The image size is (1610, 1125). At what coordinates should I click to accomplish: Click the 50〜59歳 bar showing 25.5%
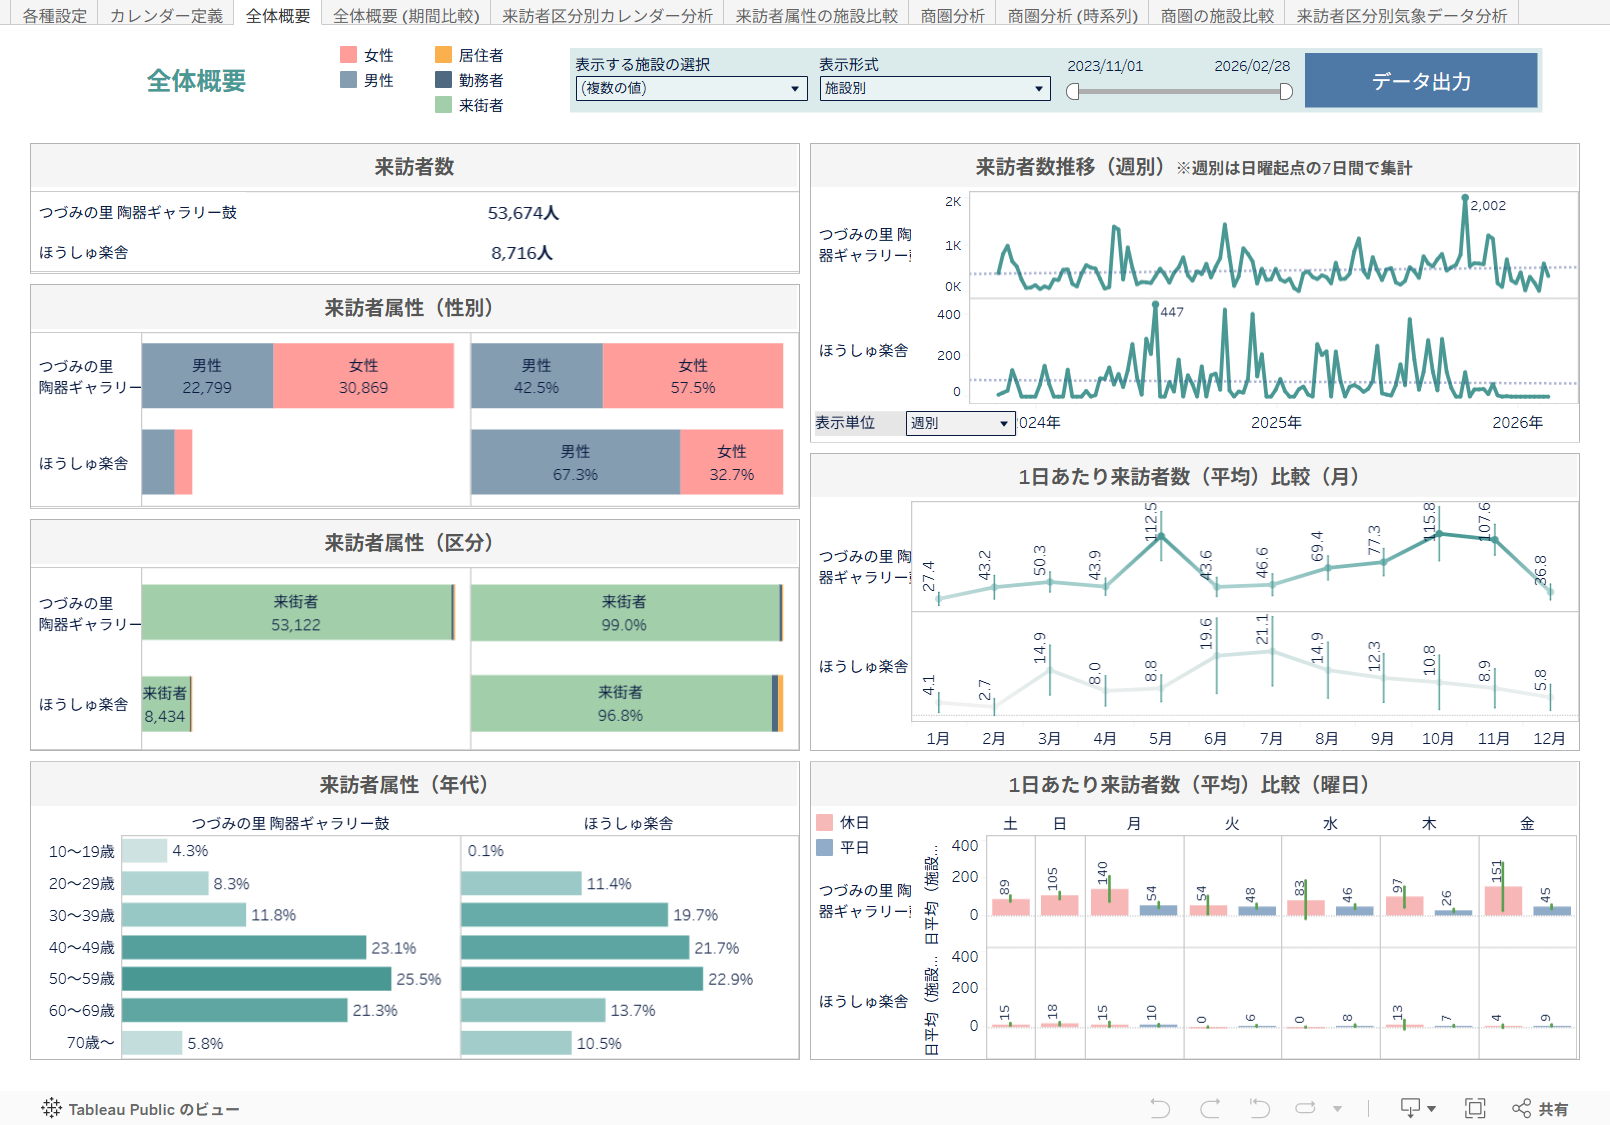tap(256, 979)
